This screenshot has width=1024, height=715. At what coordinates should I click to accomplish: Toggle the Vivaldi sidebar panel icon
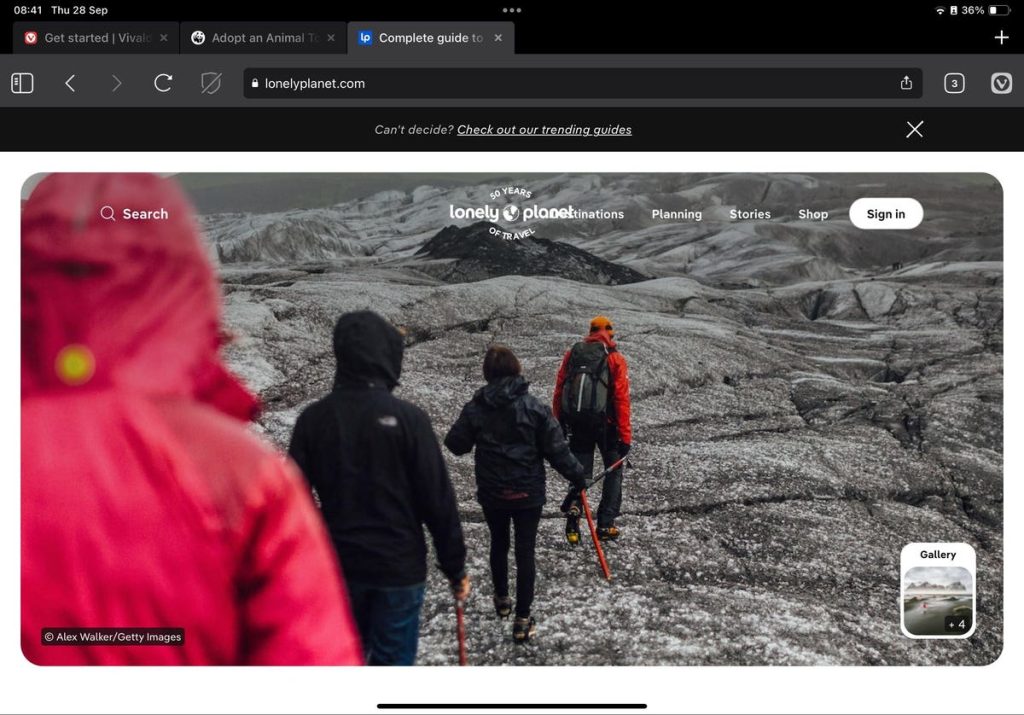click(22, 84)
